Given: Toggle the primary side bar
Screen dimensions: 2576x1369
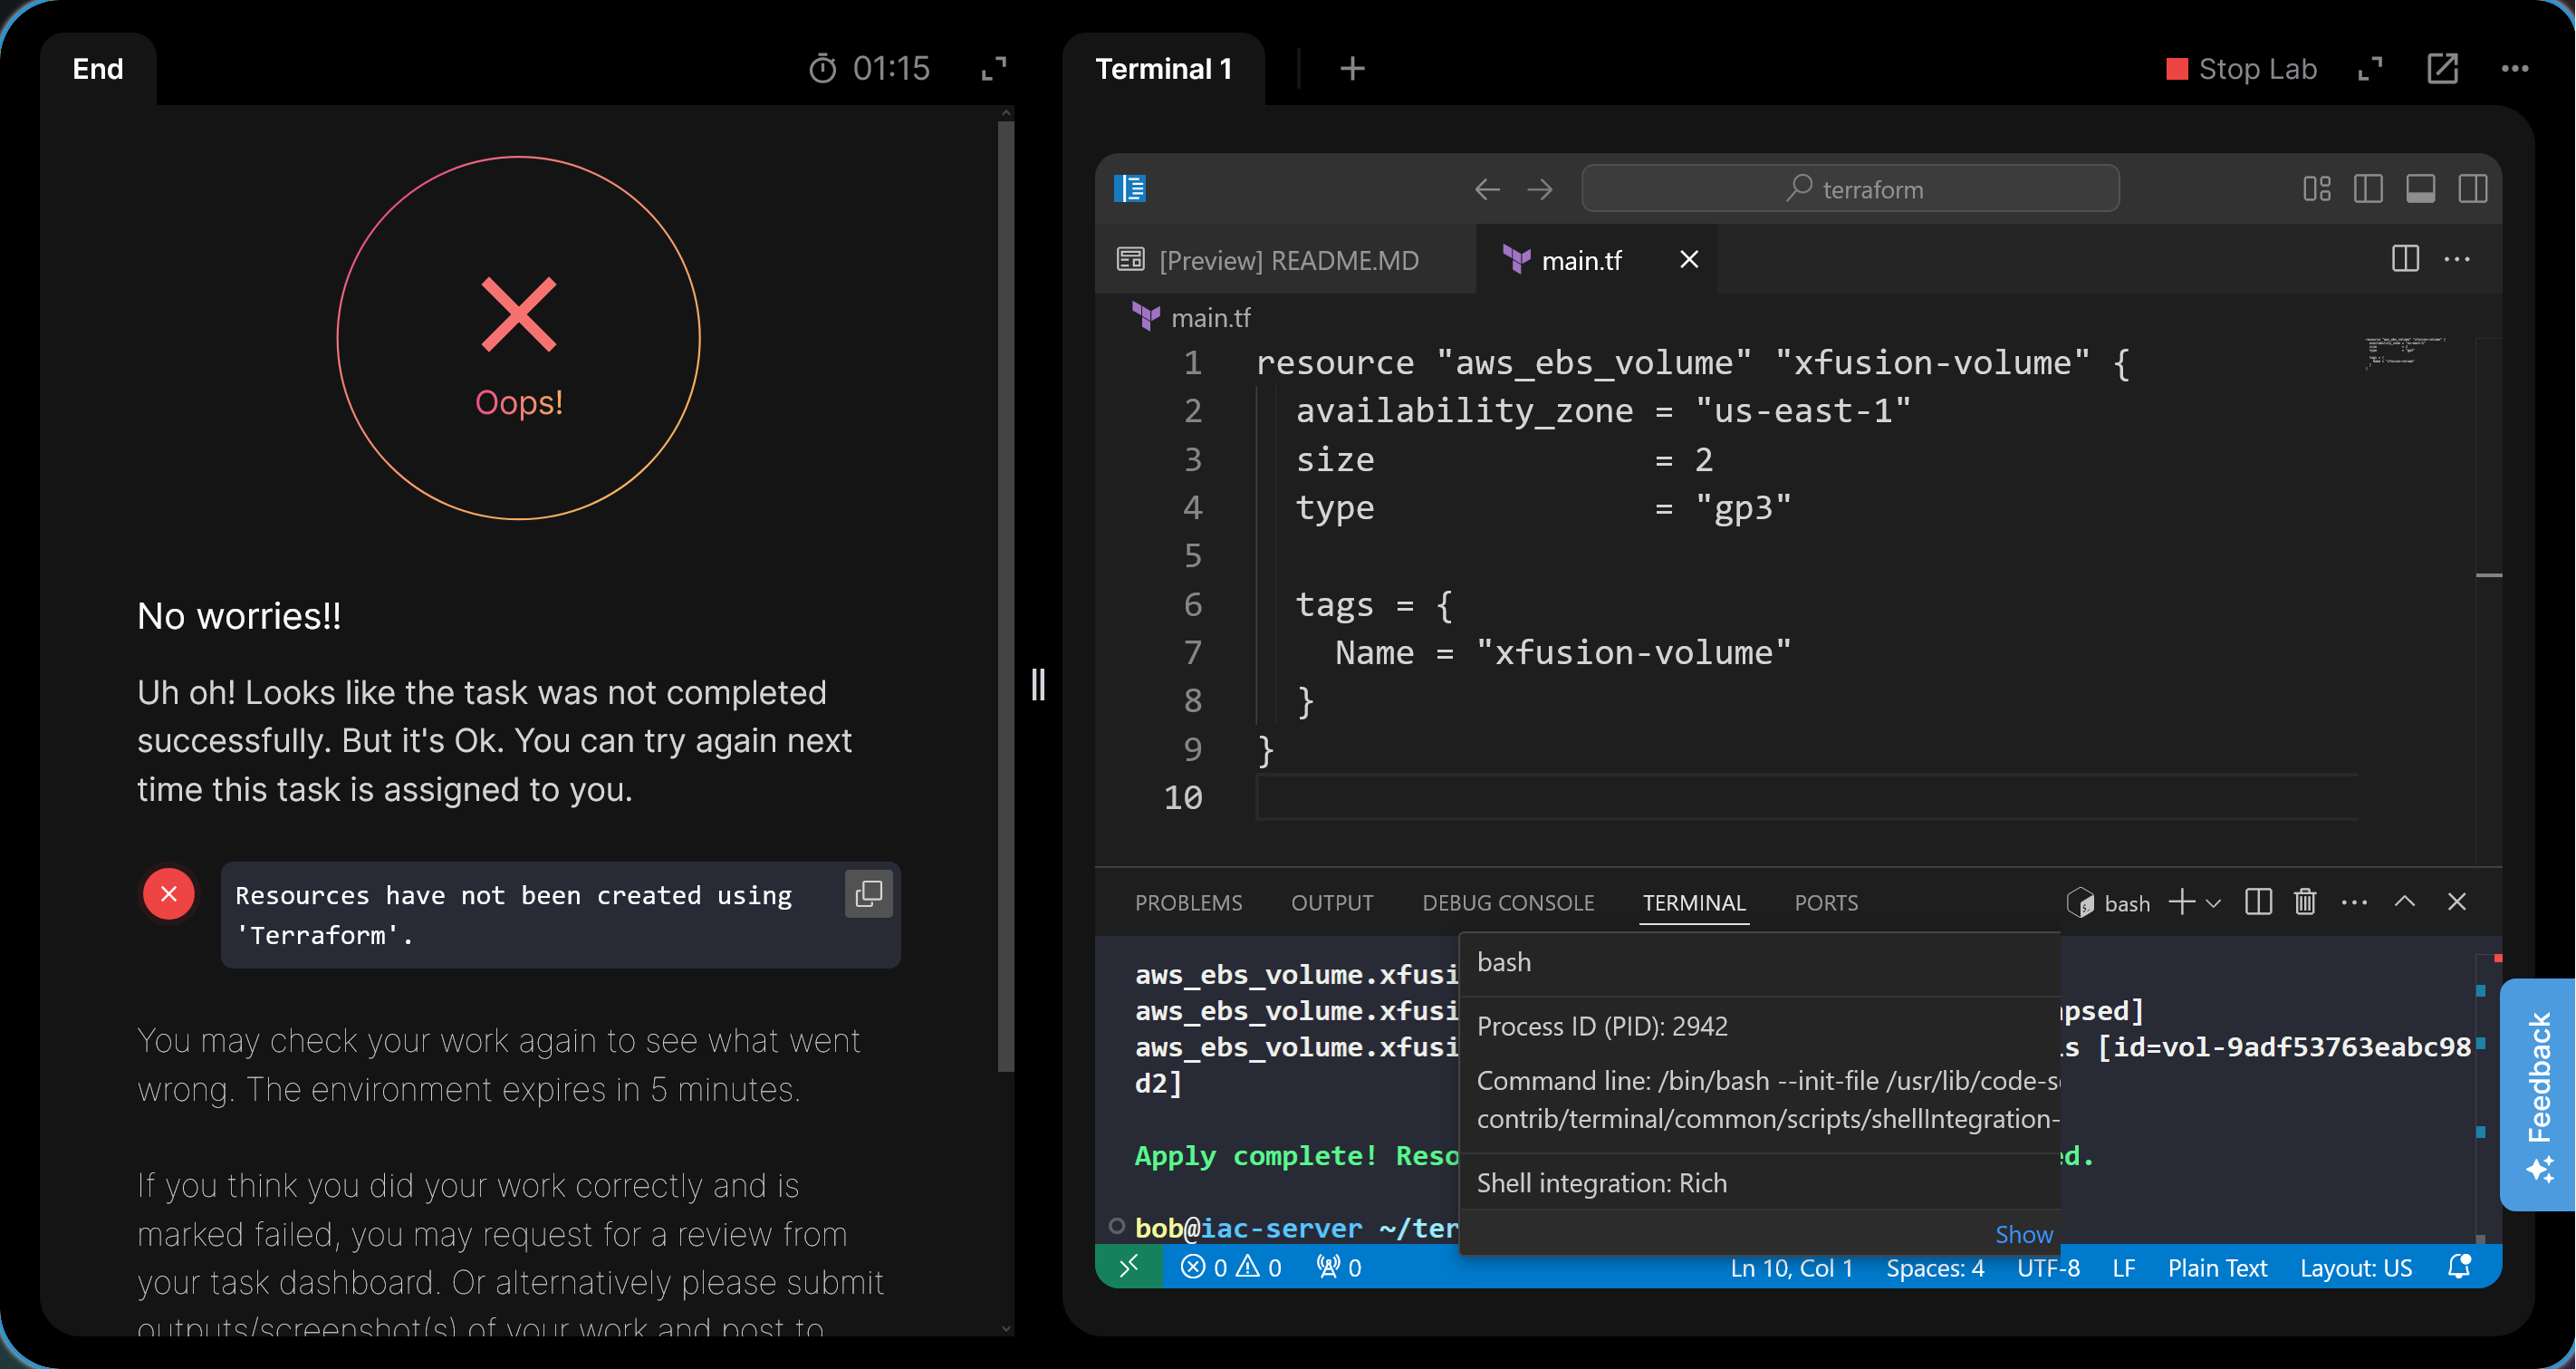Looking at the screenshot, I should point(2367,189).
